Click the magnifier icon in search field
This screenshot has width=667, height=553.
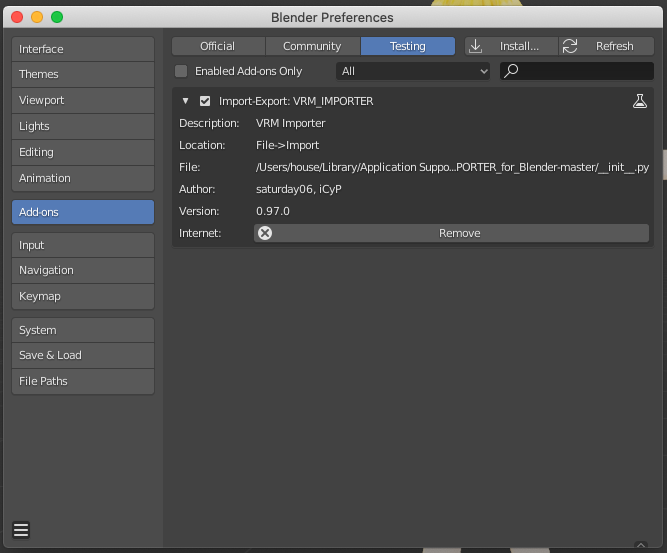pyautogui.click(x=511, y=71)
